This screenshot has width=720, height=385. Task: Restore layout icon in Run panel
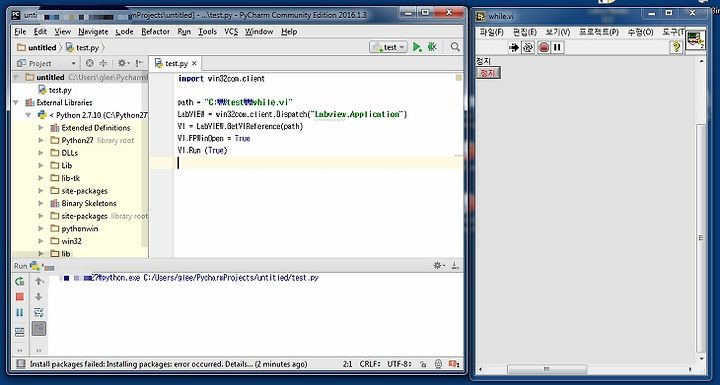[20, 332]
